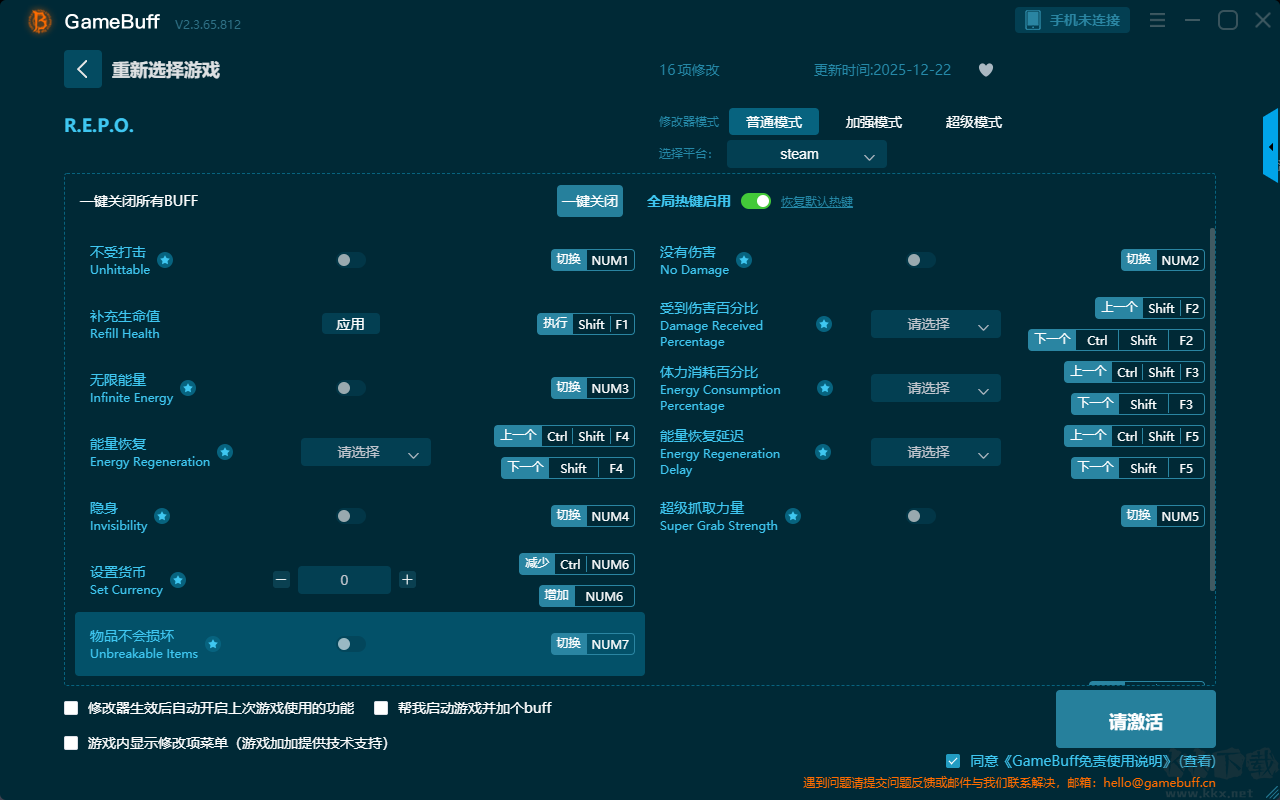Screen dimensions: 1280x800
Task: Toggle the Unbreakable Items switch
Action: pos(350,644)
